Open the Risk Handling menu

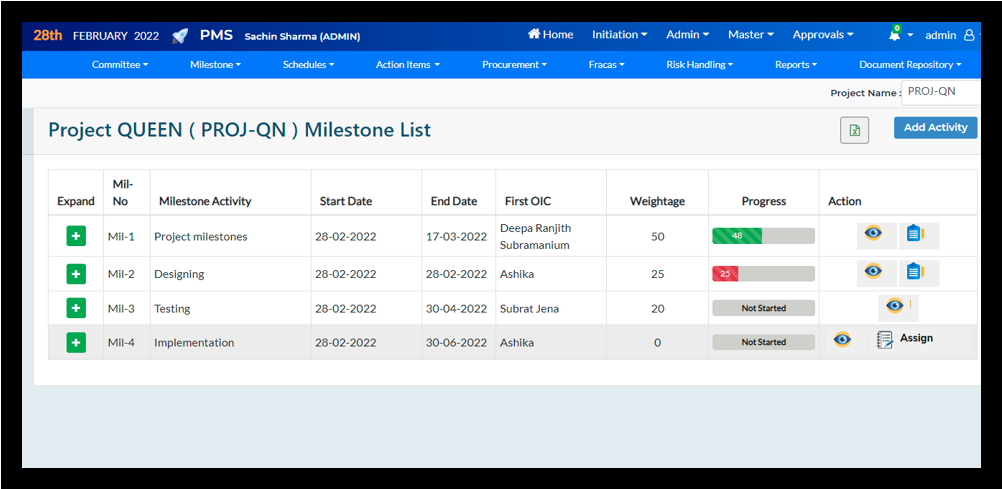tap(699, 65)
